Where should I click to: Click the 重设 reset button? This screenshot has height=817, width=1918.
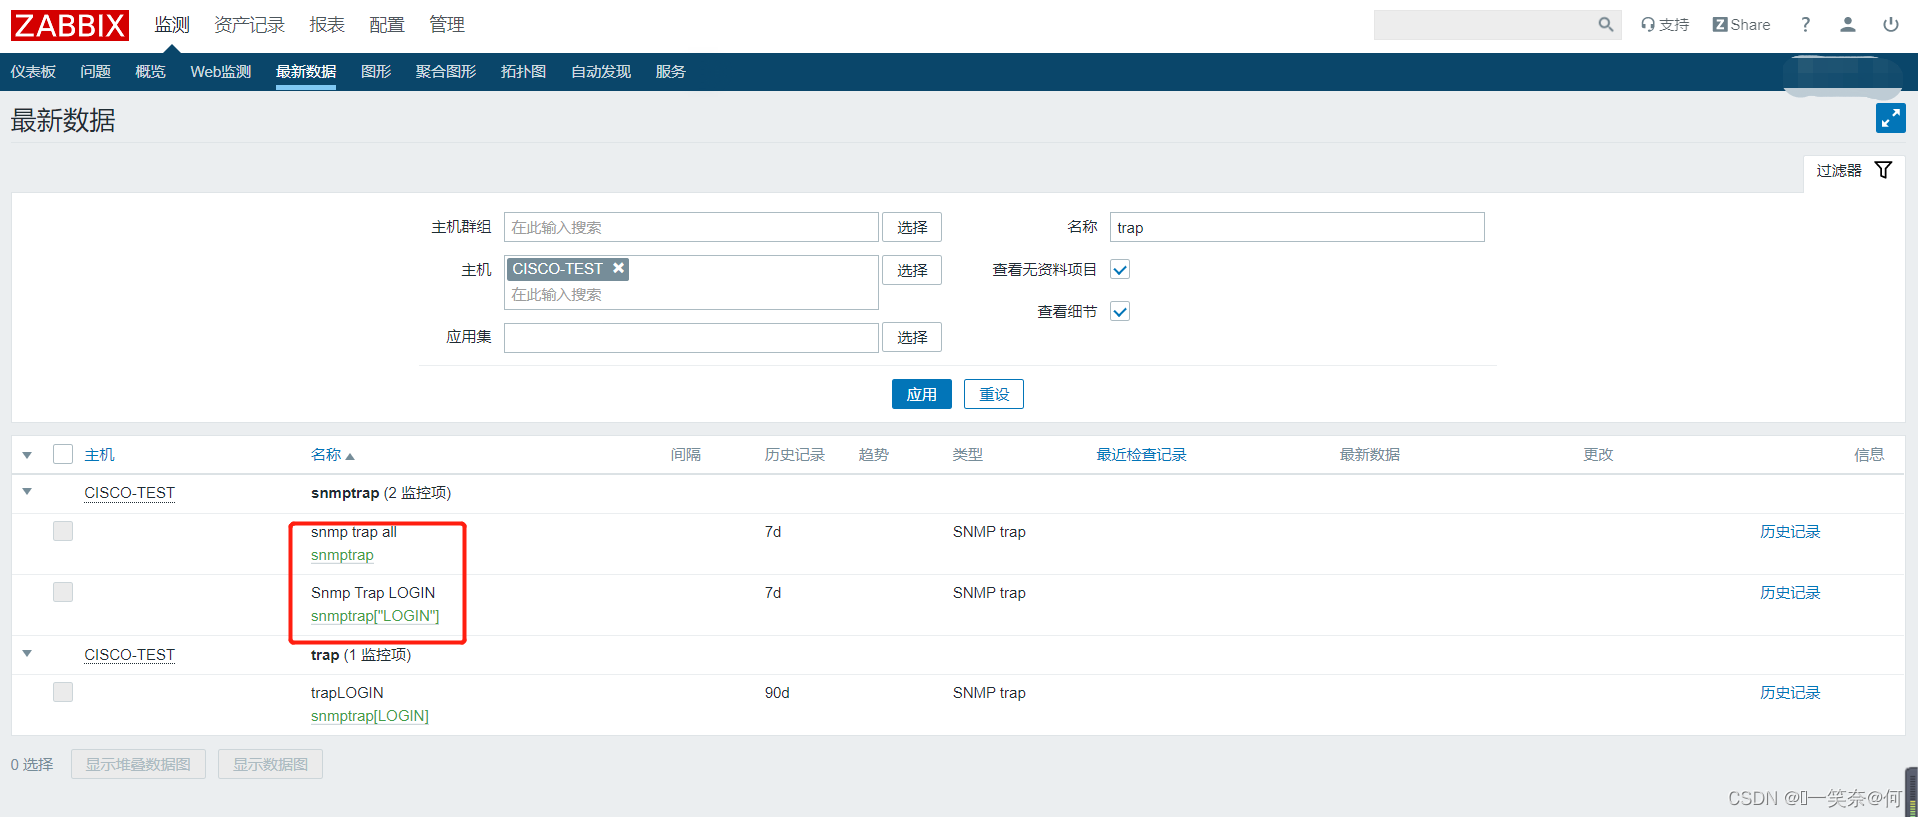[994, 394]
